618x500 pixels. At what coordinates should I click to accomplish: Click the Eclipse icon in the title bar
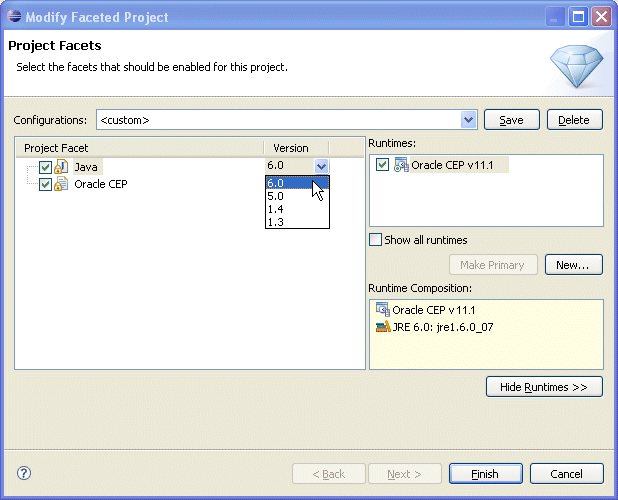(x=14, y=17)
